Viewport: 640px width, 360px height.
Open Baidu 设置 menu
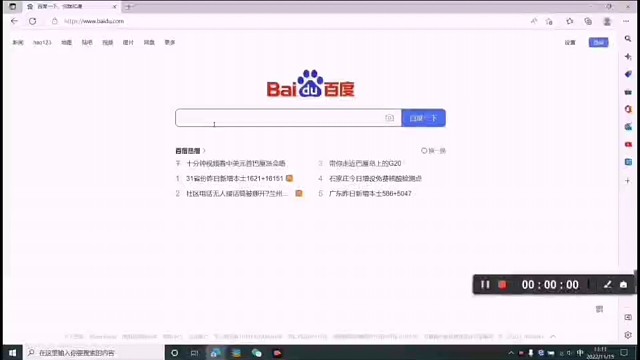pos(570,42)
